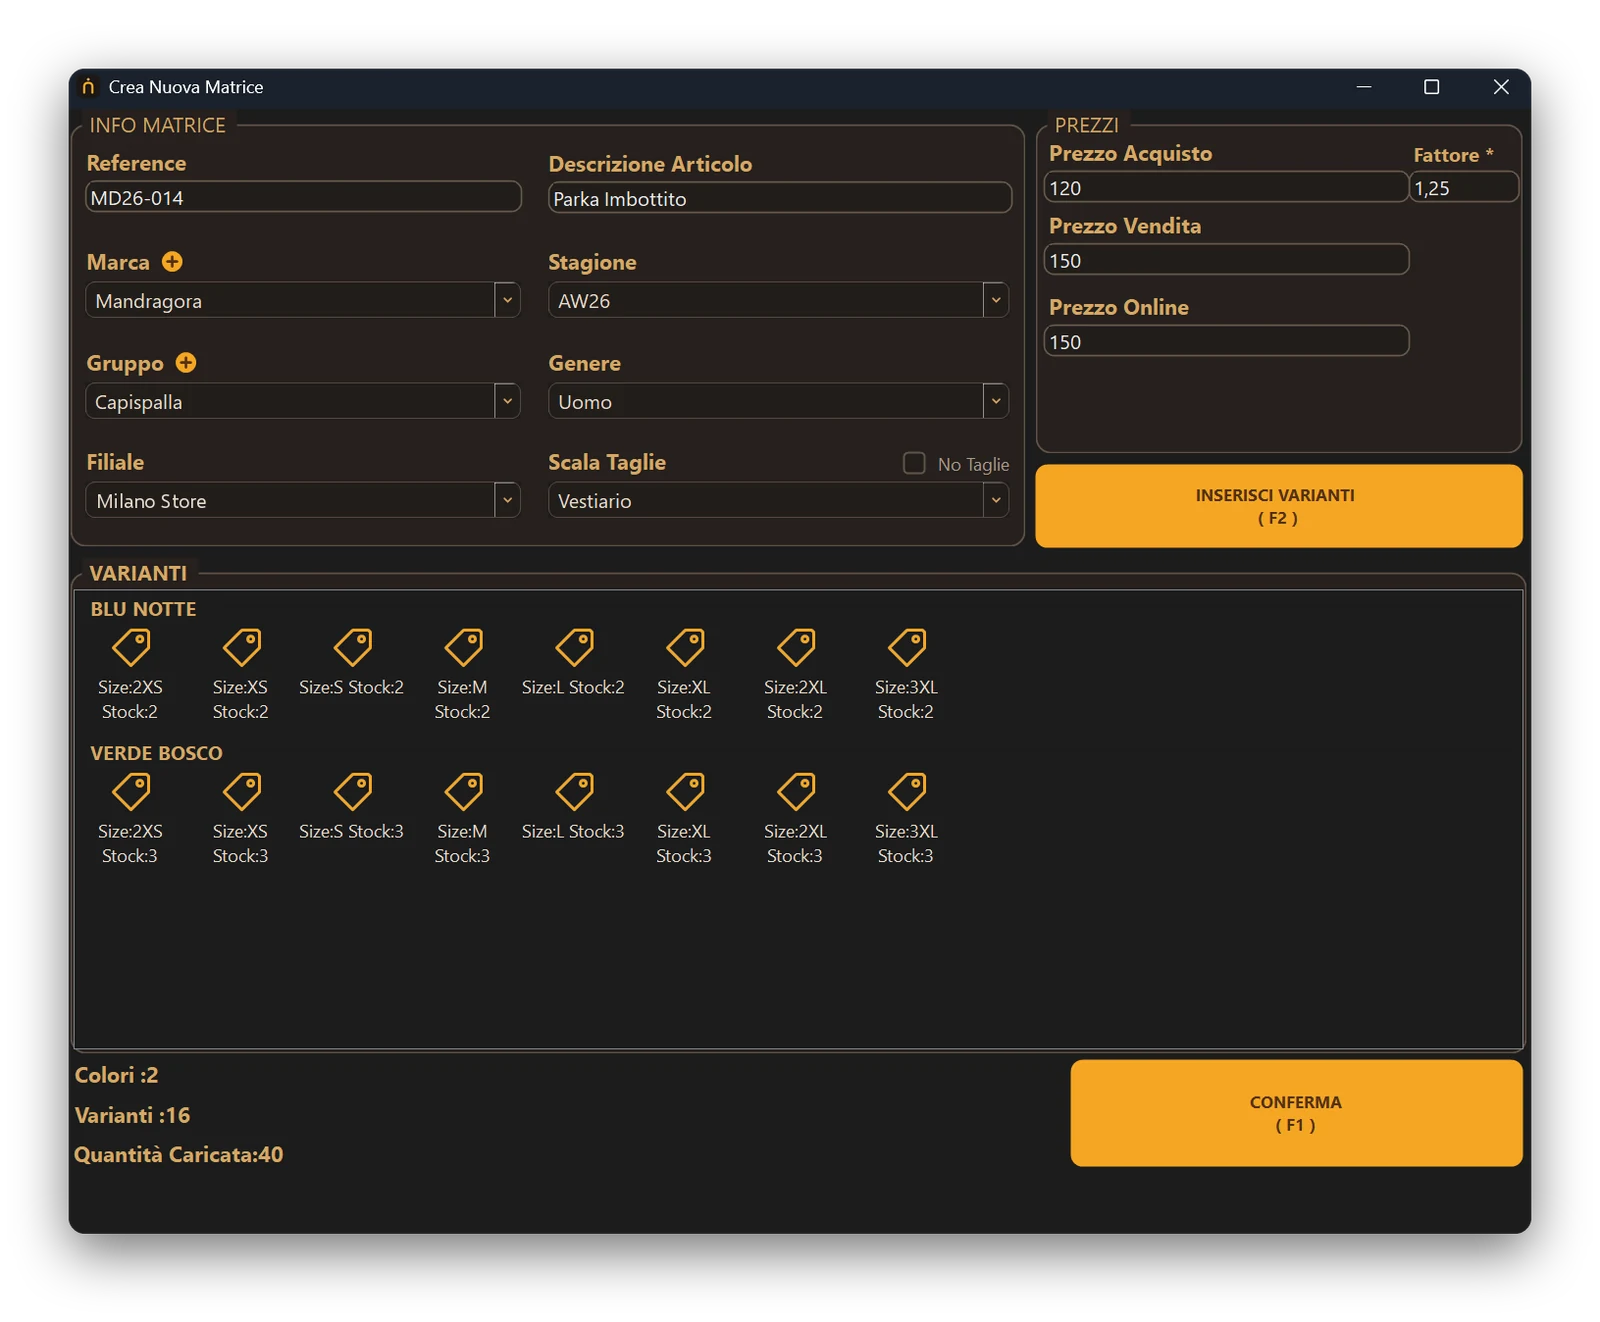The image size is (1600, 1322).
Task: Select Verde Bosco Size:2XL tag icon
Action: pyautogui.click(x=797, y=791)
